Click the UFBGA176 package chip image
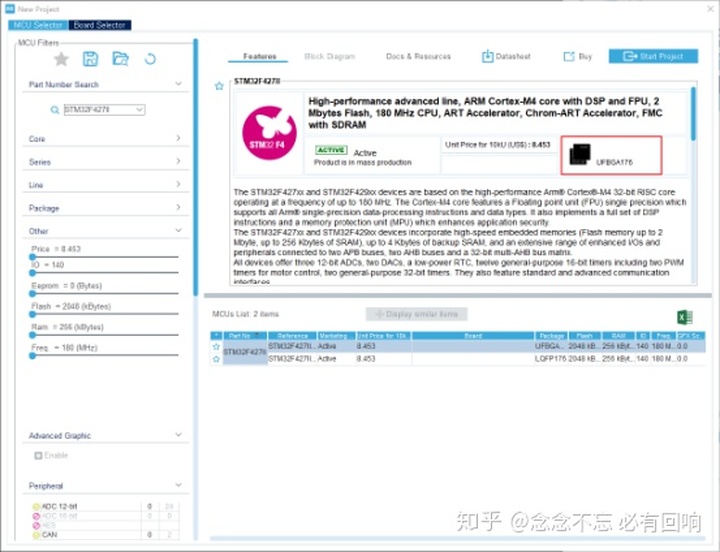The image size is (720, 552). pos(579,154)
